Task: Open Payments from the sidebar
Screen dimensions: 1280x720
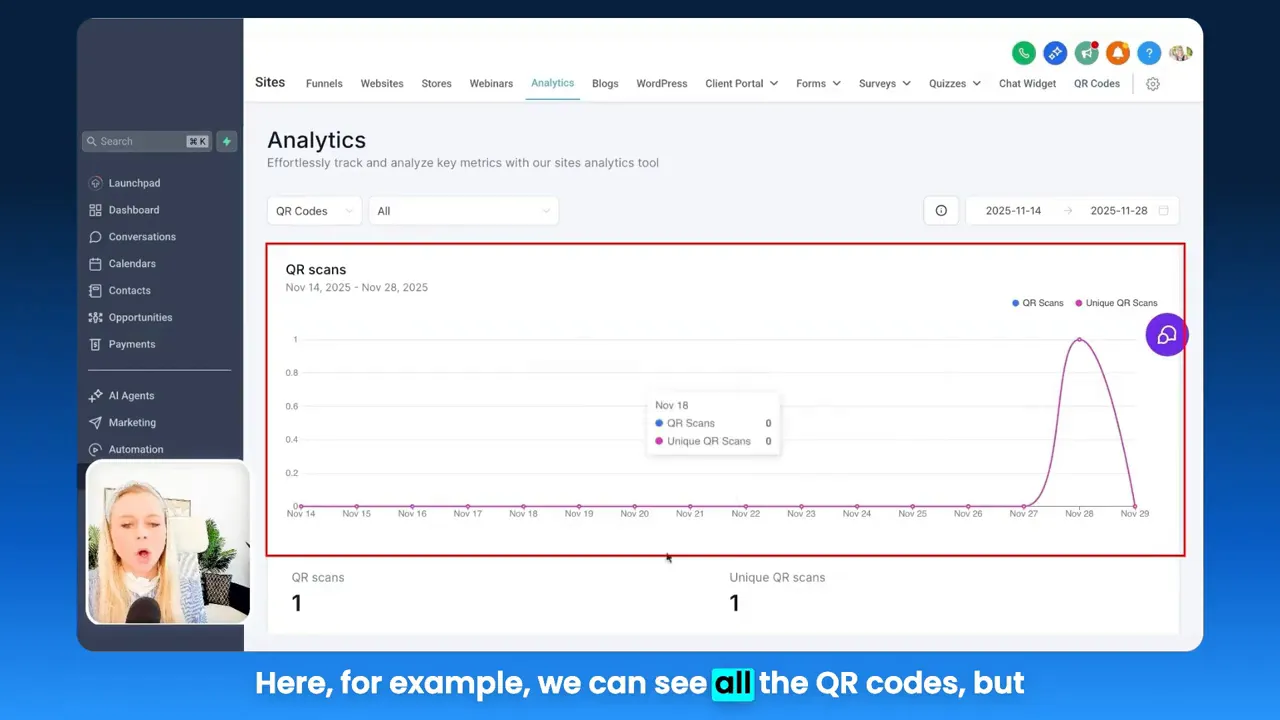Action: (132, 344)
